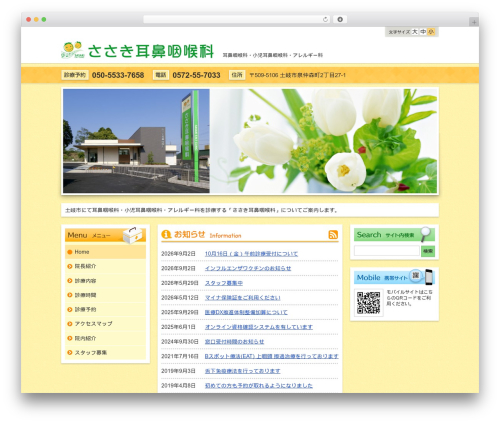Screen dimensions: 500x423
Task: Click the ささき耳鼻咽喉科 clinic logo
Action: pos(138,51)
